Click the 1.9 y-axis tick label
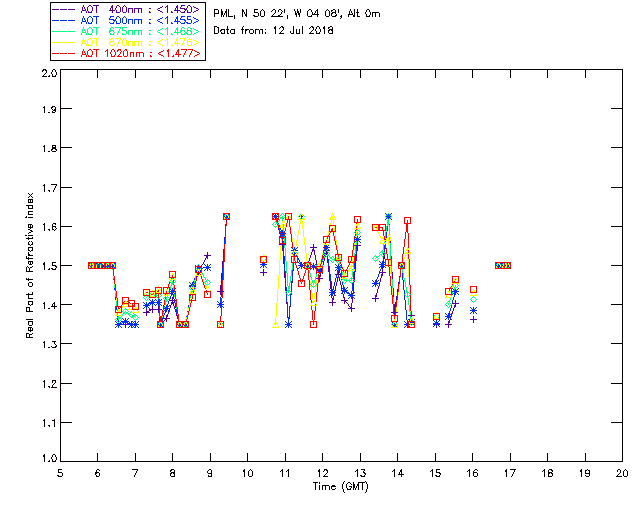Viewport: 640px width, 512px height. coord(49,109)
